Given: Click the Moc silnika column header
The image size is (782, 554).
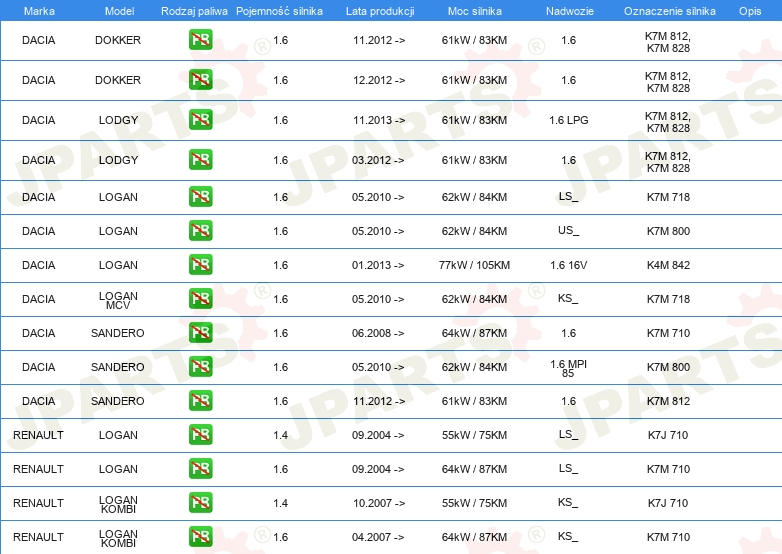Looking at the screenshot, I should click(x=475, y=11).
